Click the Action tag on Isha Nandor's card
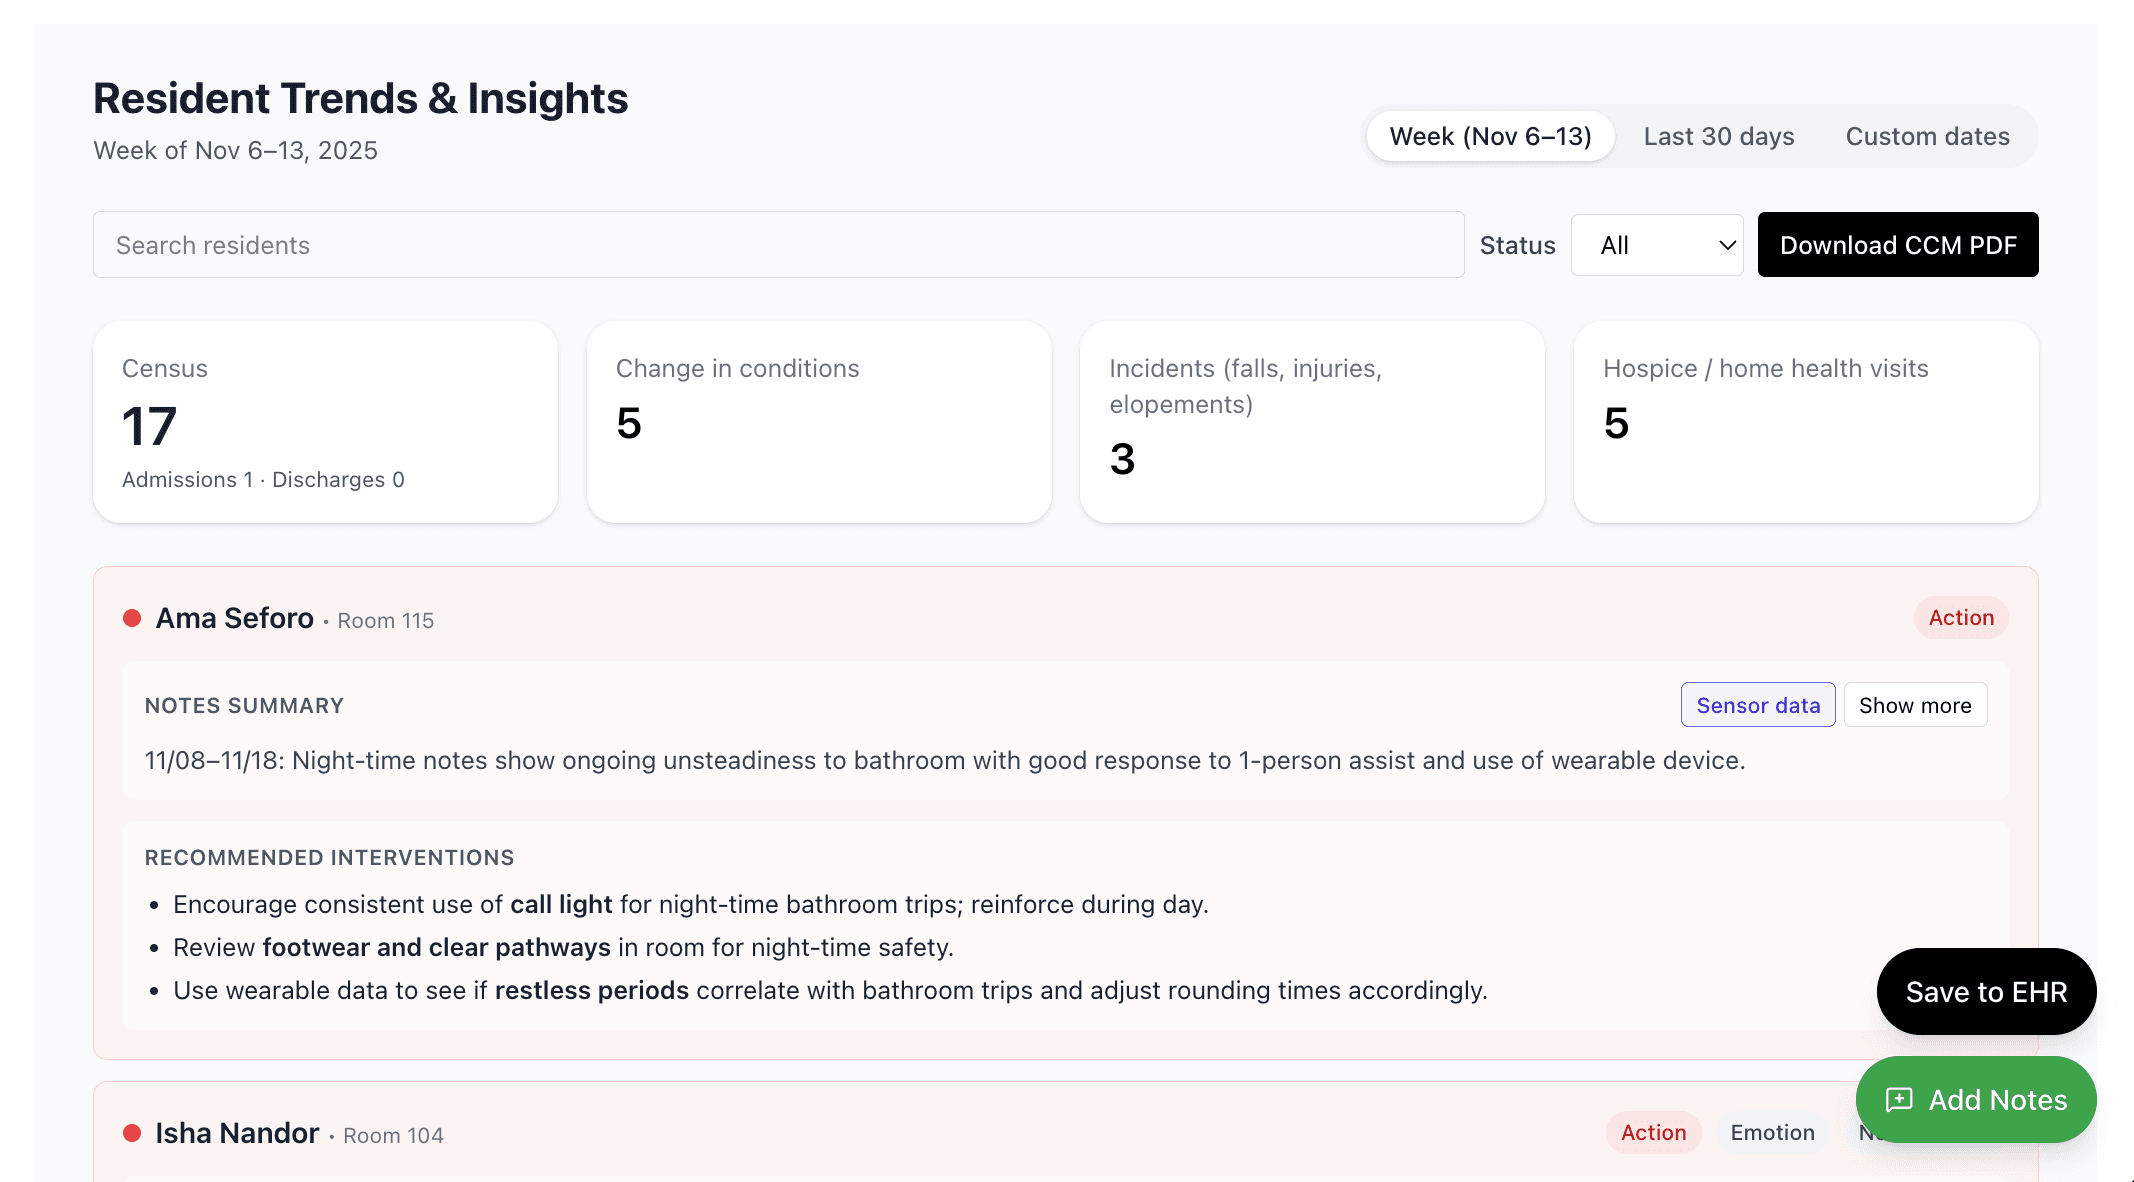The height and width of the screenshot is (1182, 2134). pos(1653,1132)
